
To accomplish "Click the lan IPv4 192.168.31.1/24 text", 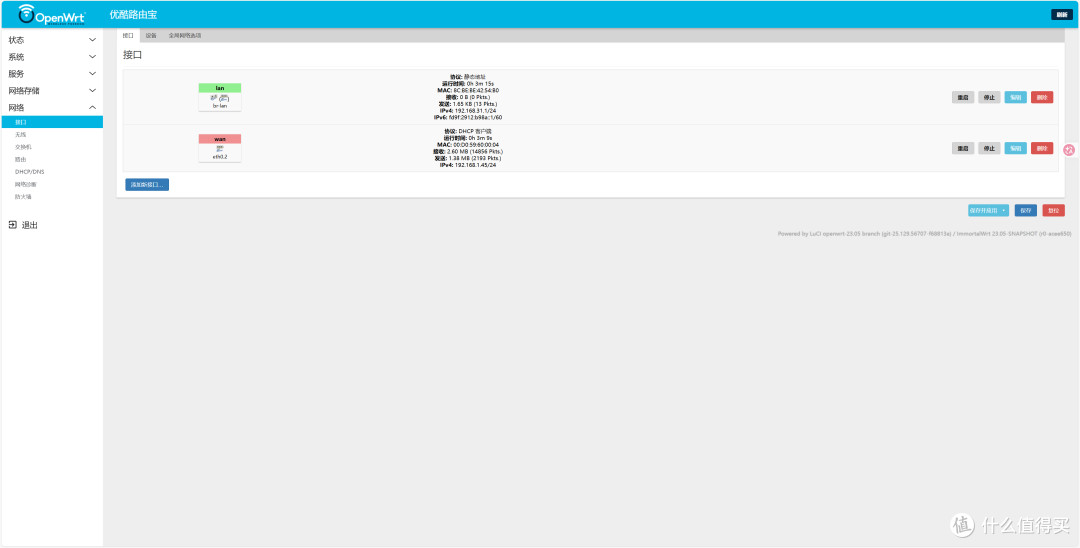I will [x=467, y=111].
